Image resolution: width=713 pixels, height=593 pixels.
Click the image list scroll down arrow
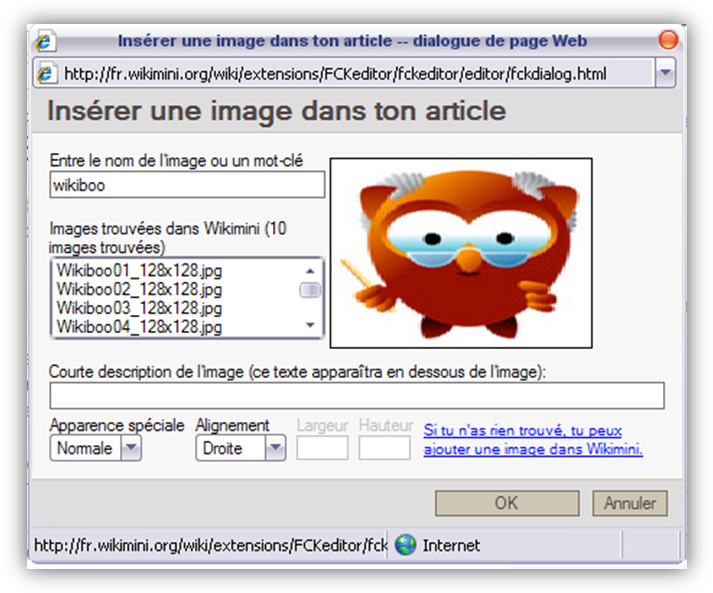[x=310, y=325]
